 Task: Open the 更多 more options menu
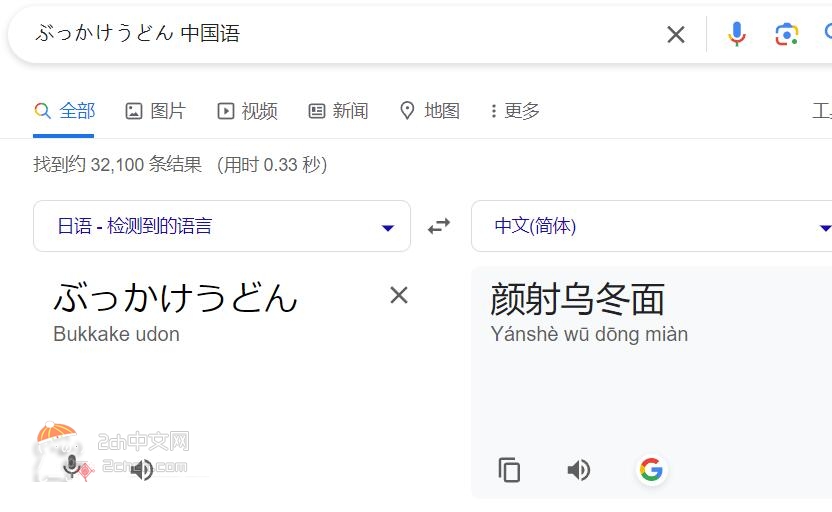click(x=515, y=111)
